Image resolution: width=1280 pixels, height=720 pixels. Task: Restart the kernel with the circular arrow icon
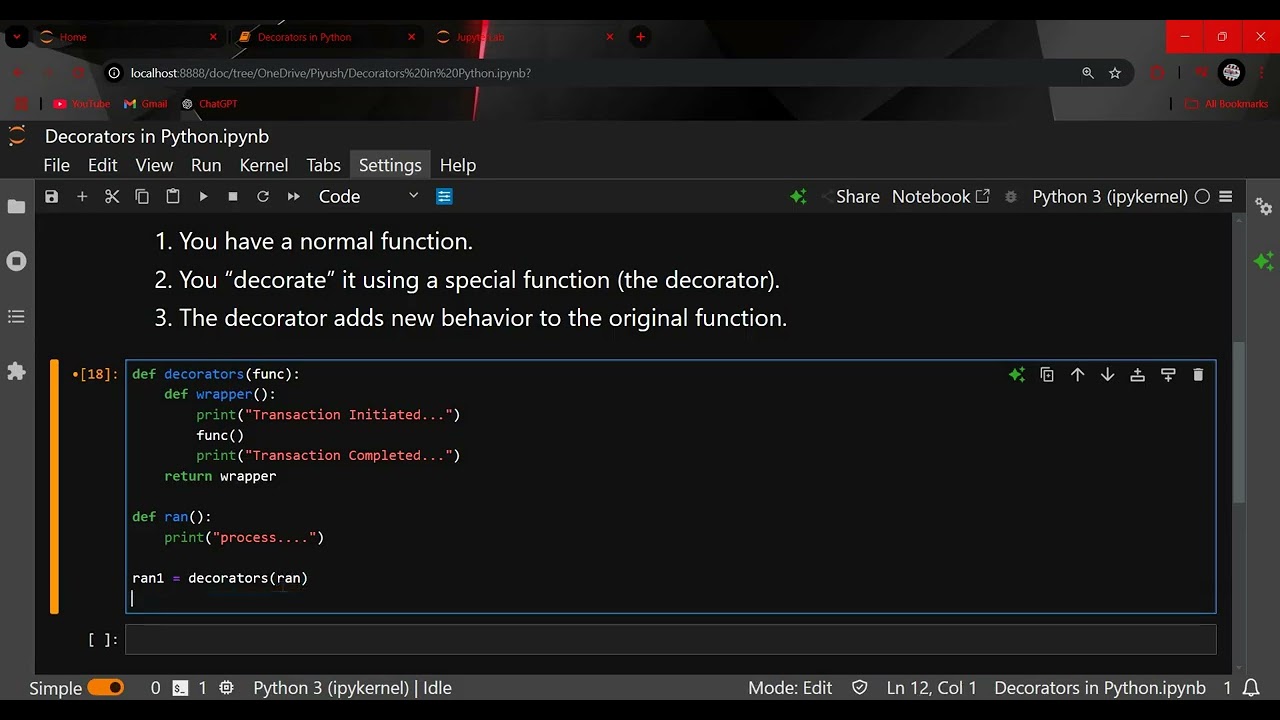pos(263,197)
